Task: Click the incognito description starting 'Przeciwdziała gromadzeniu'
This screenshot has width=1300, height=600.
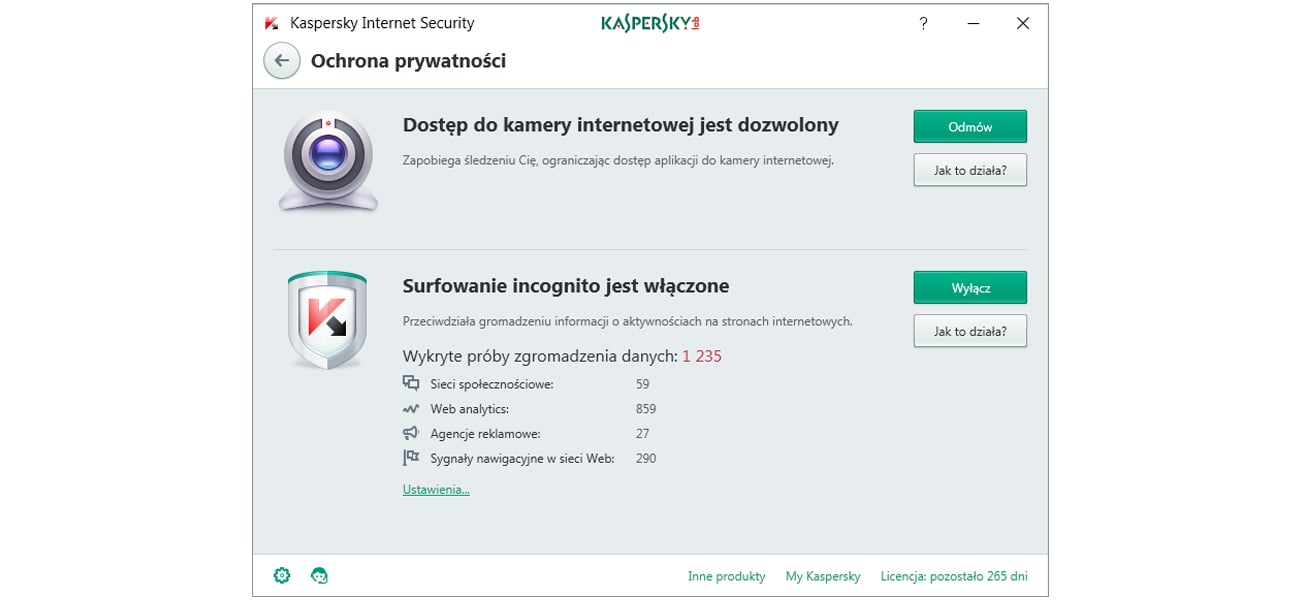Action: coord(627,321)
